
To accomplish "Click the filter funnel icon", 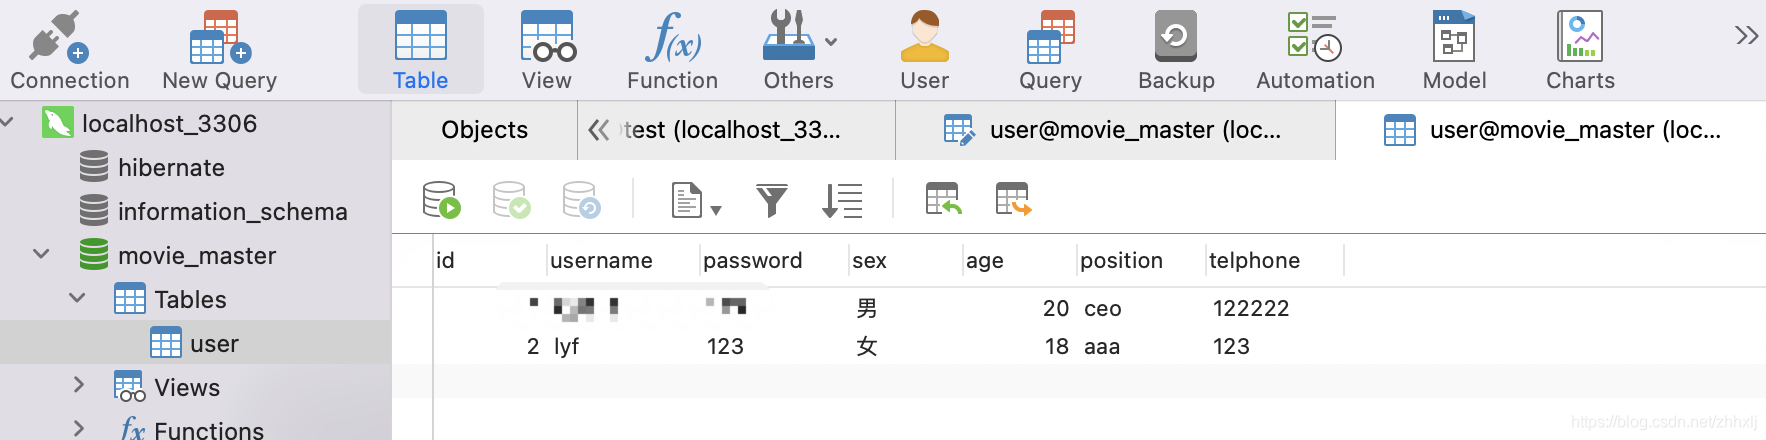I will [771, 200].
